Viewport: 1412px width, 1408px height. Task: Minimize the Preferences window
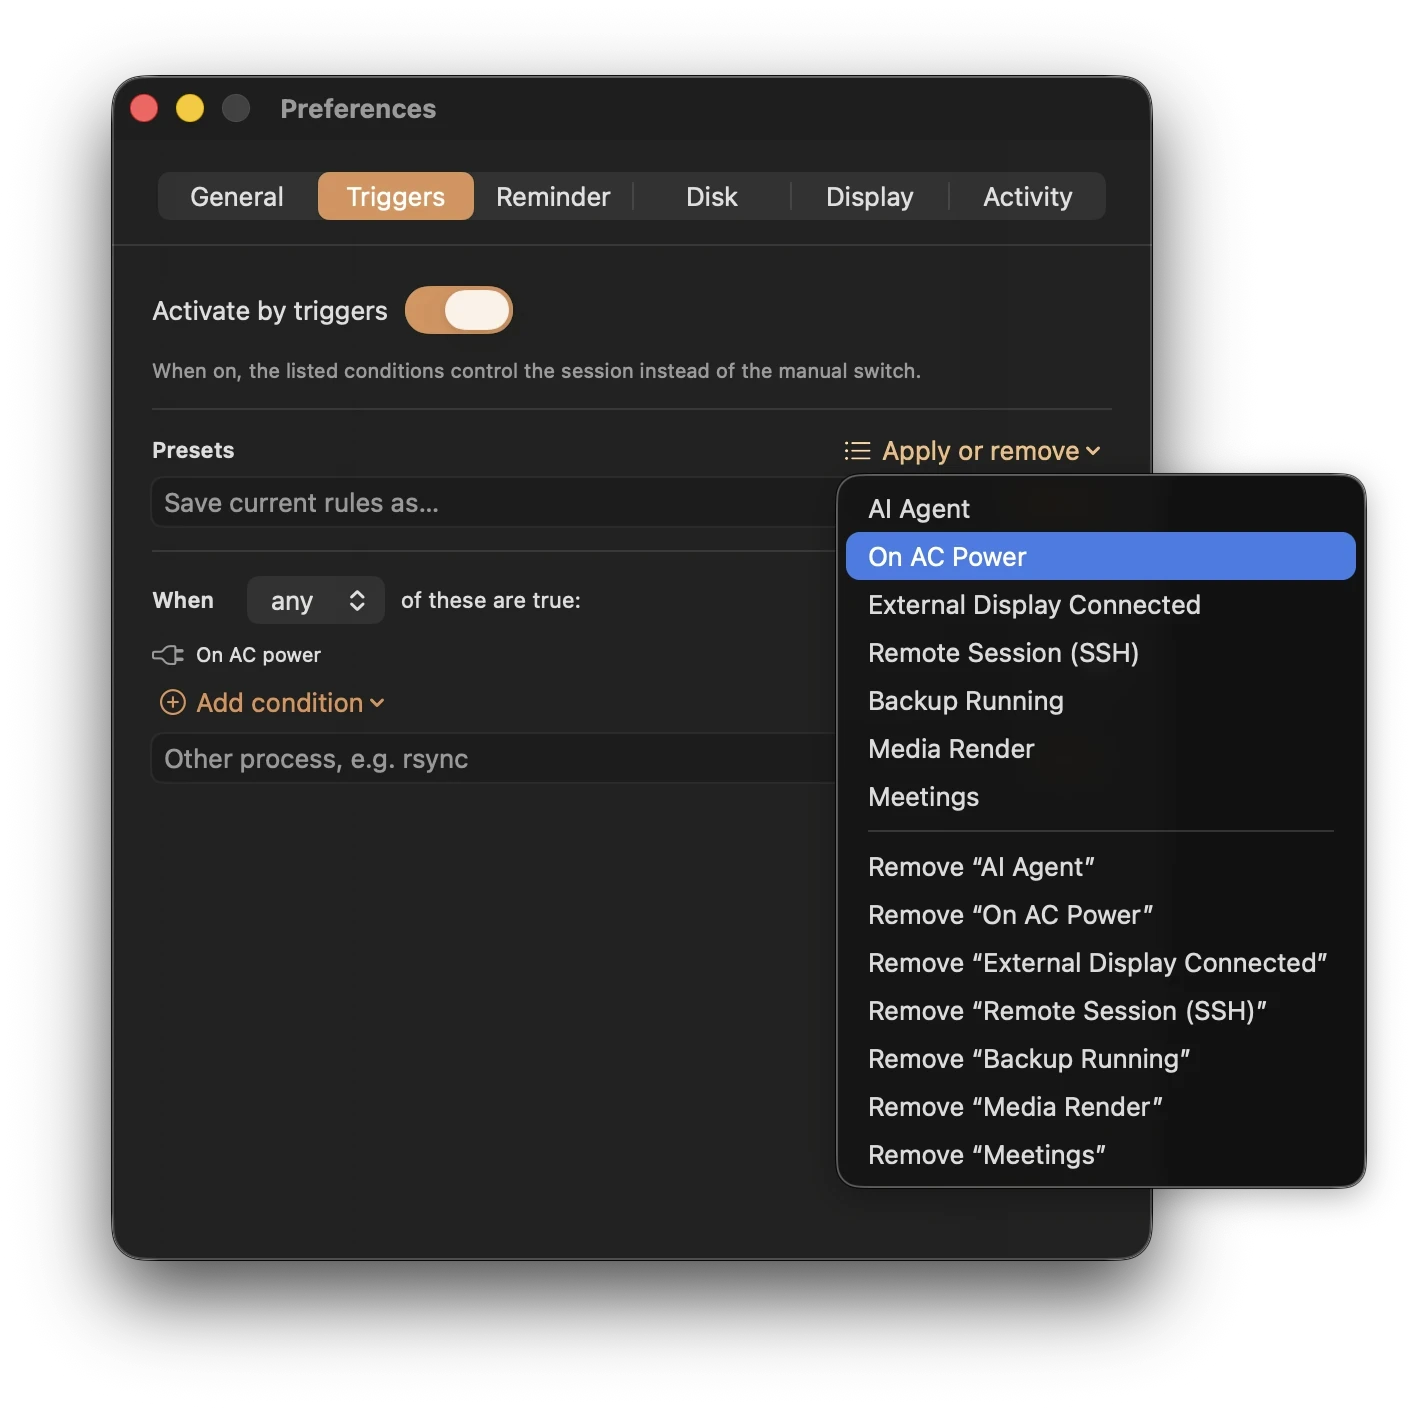[190, 108]
